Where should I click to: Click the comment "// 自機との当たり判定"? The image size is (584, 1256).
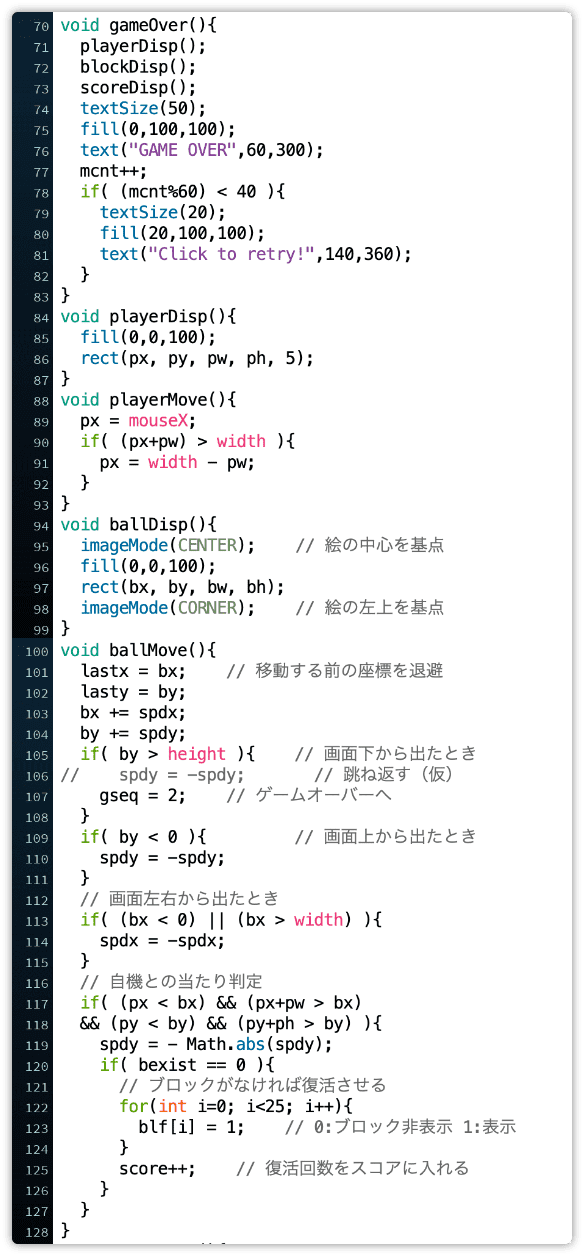click(171, 981)
